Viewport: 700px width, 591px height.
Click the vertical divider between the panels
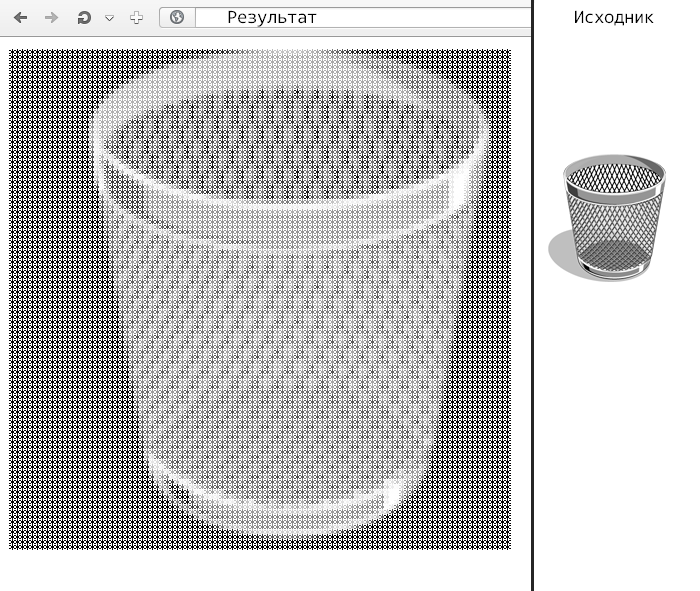[x=532, y=300]
